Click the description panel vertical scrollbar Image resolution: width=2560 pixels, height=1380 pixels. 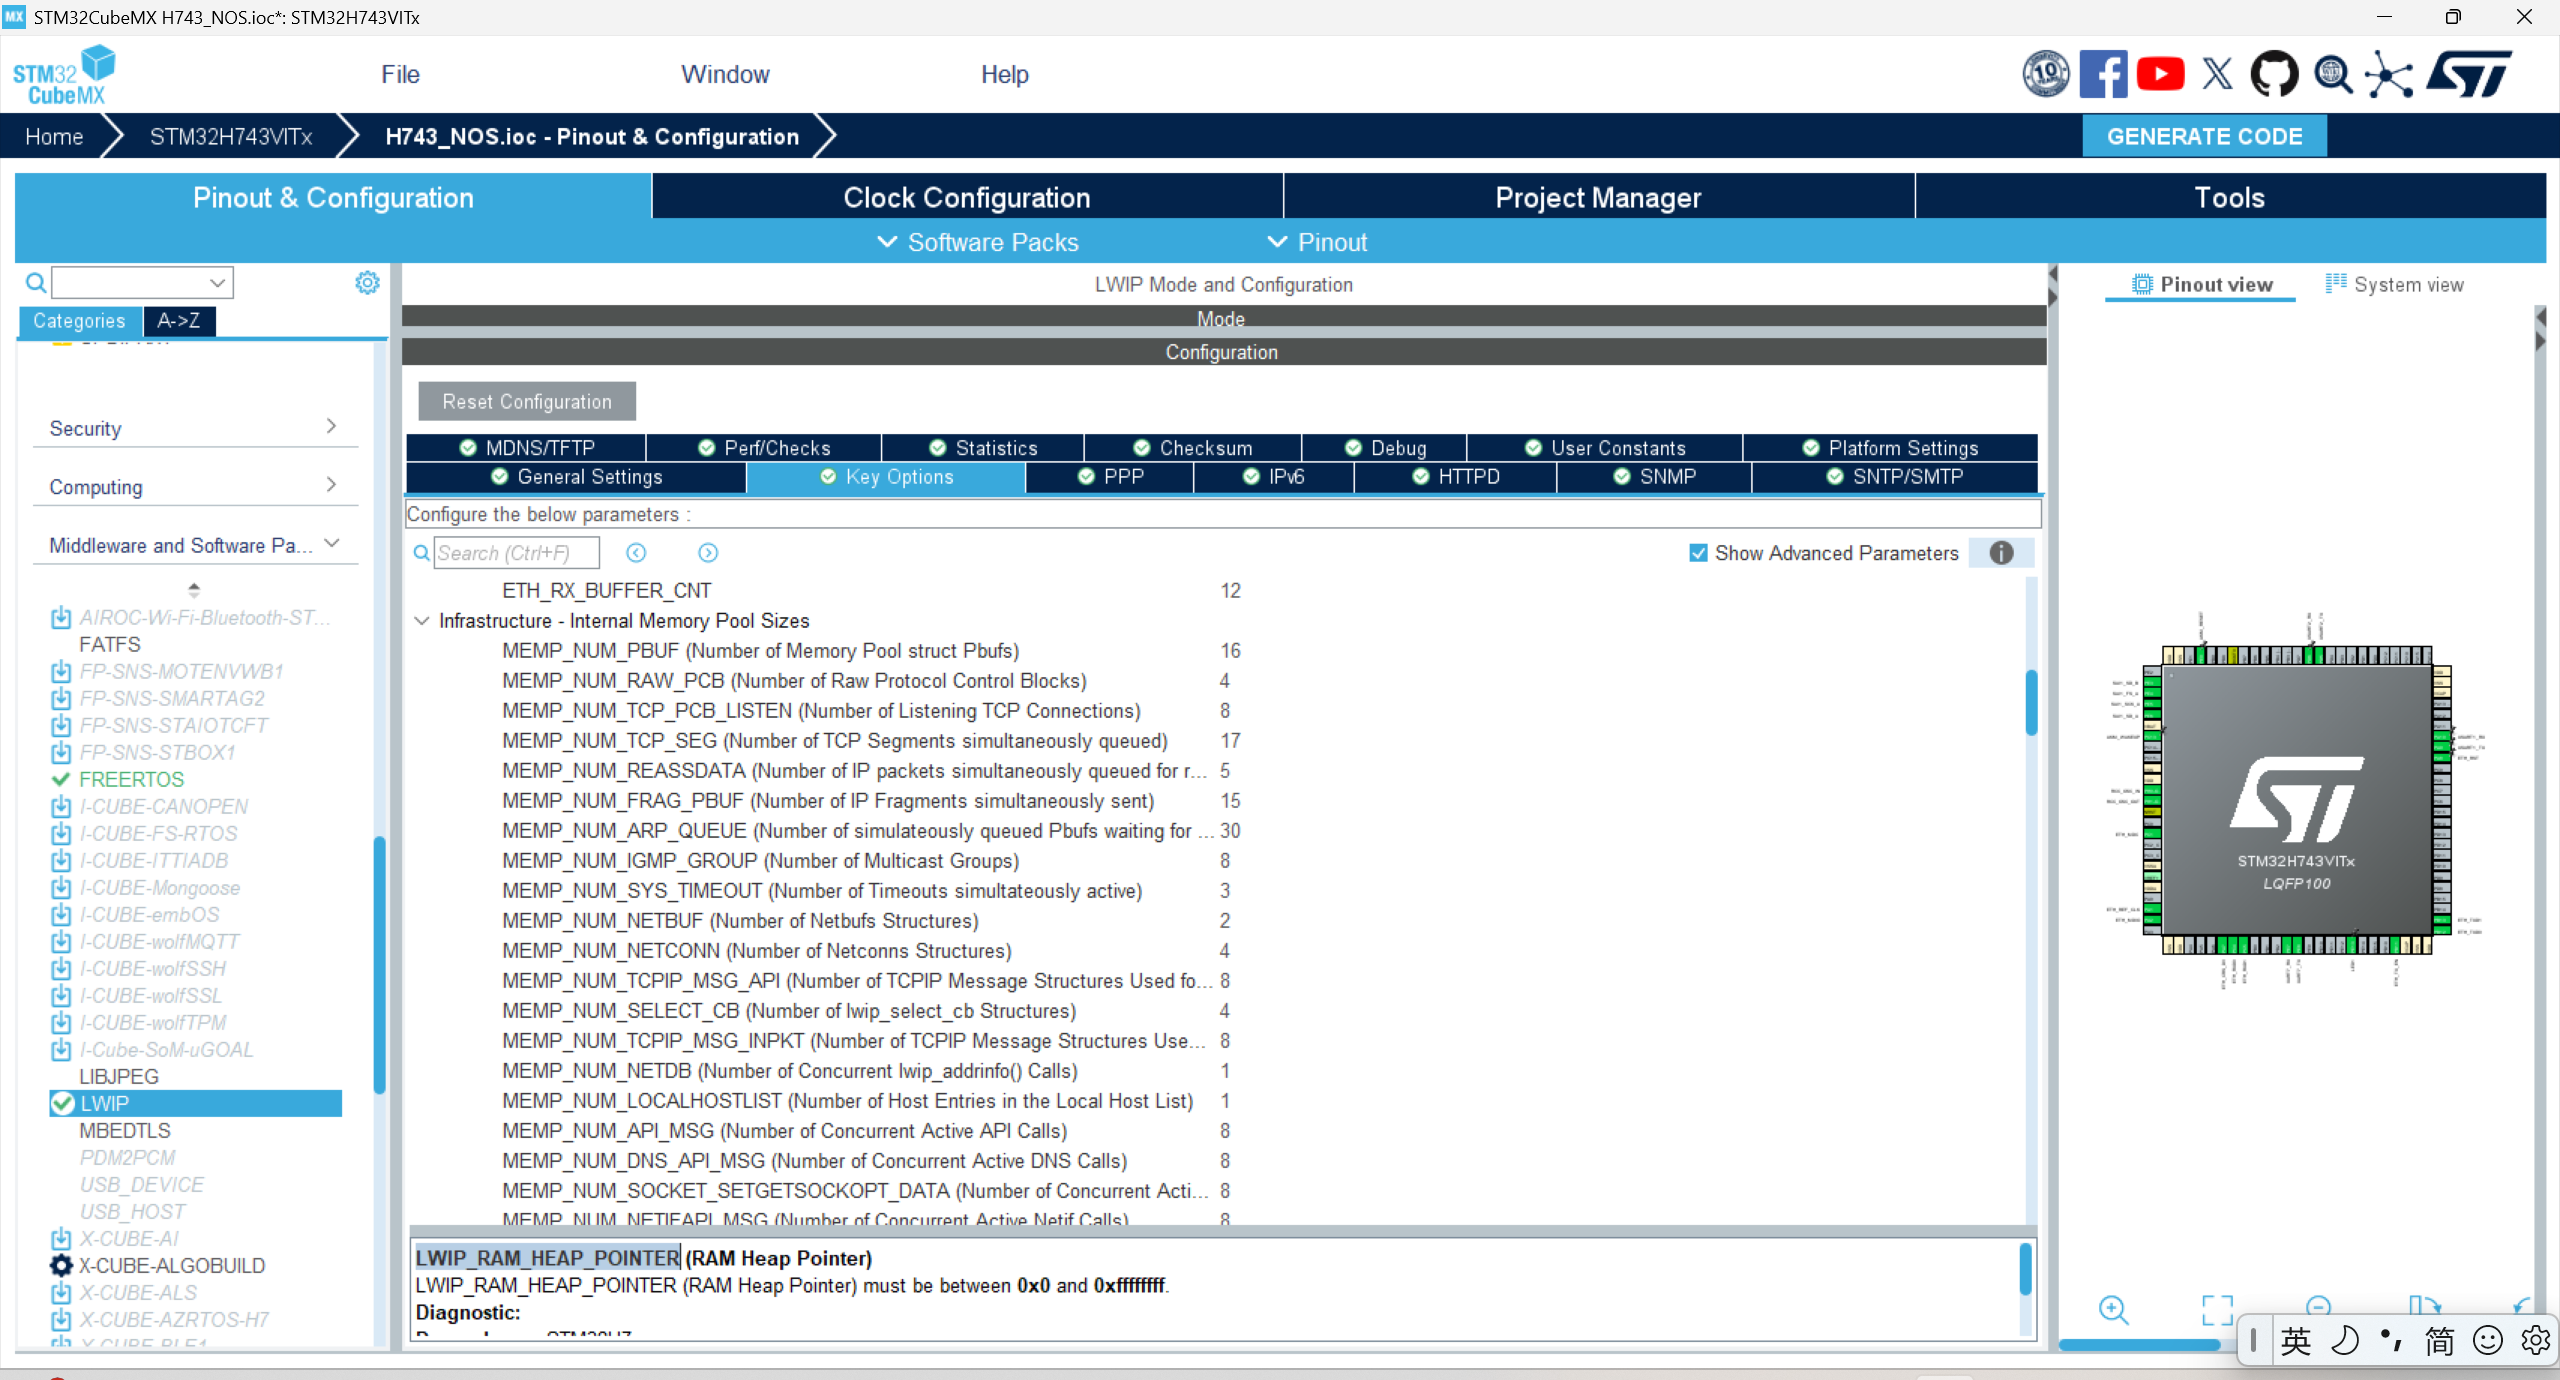click(2025, 1268)
